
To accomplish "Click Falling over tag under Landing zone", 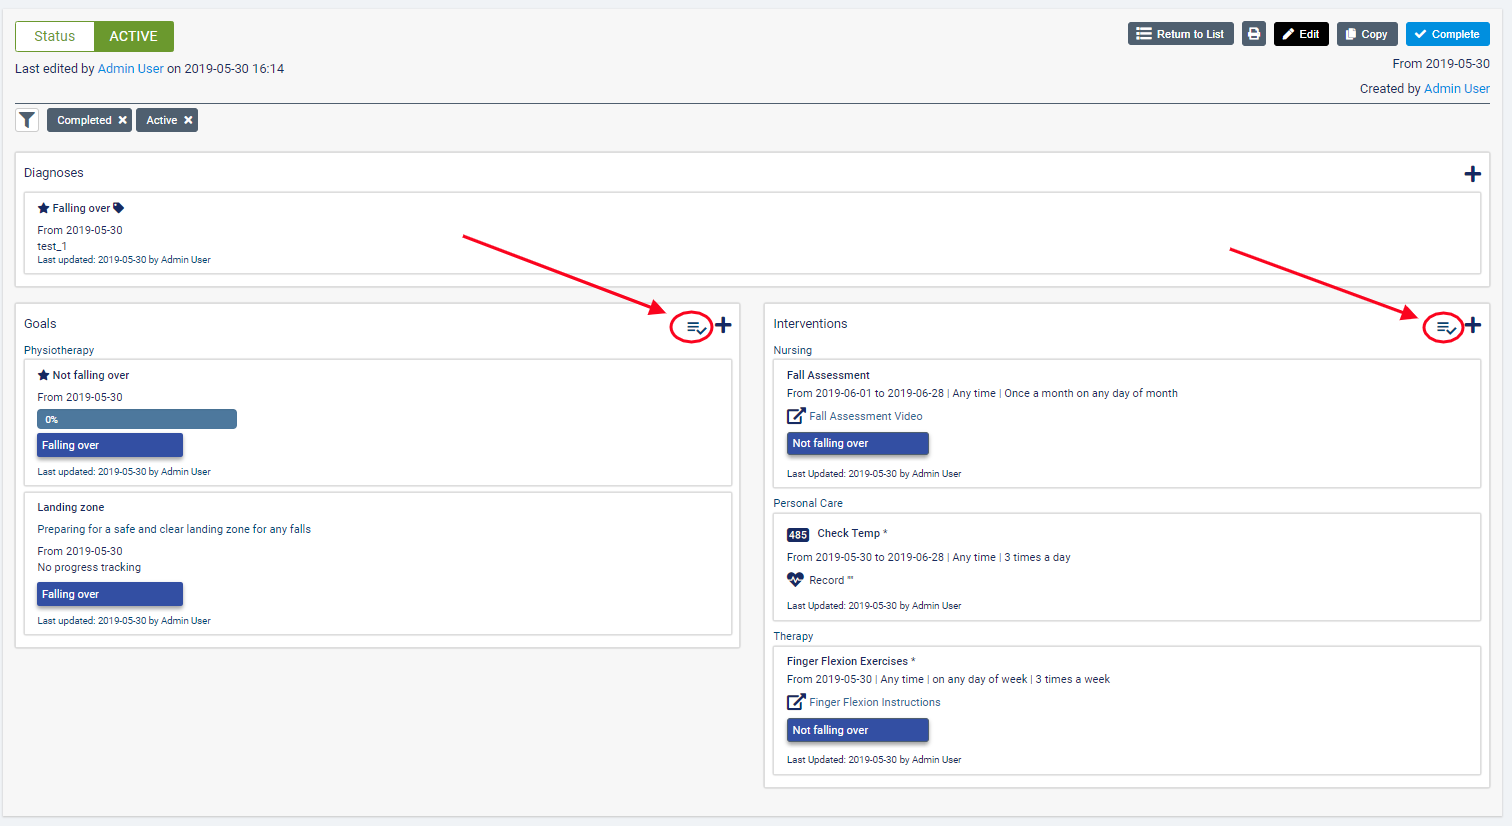I will click(x=110, y=594).
